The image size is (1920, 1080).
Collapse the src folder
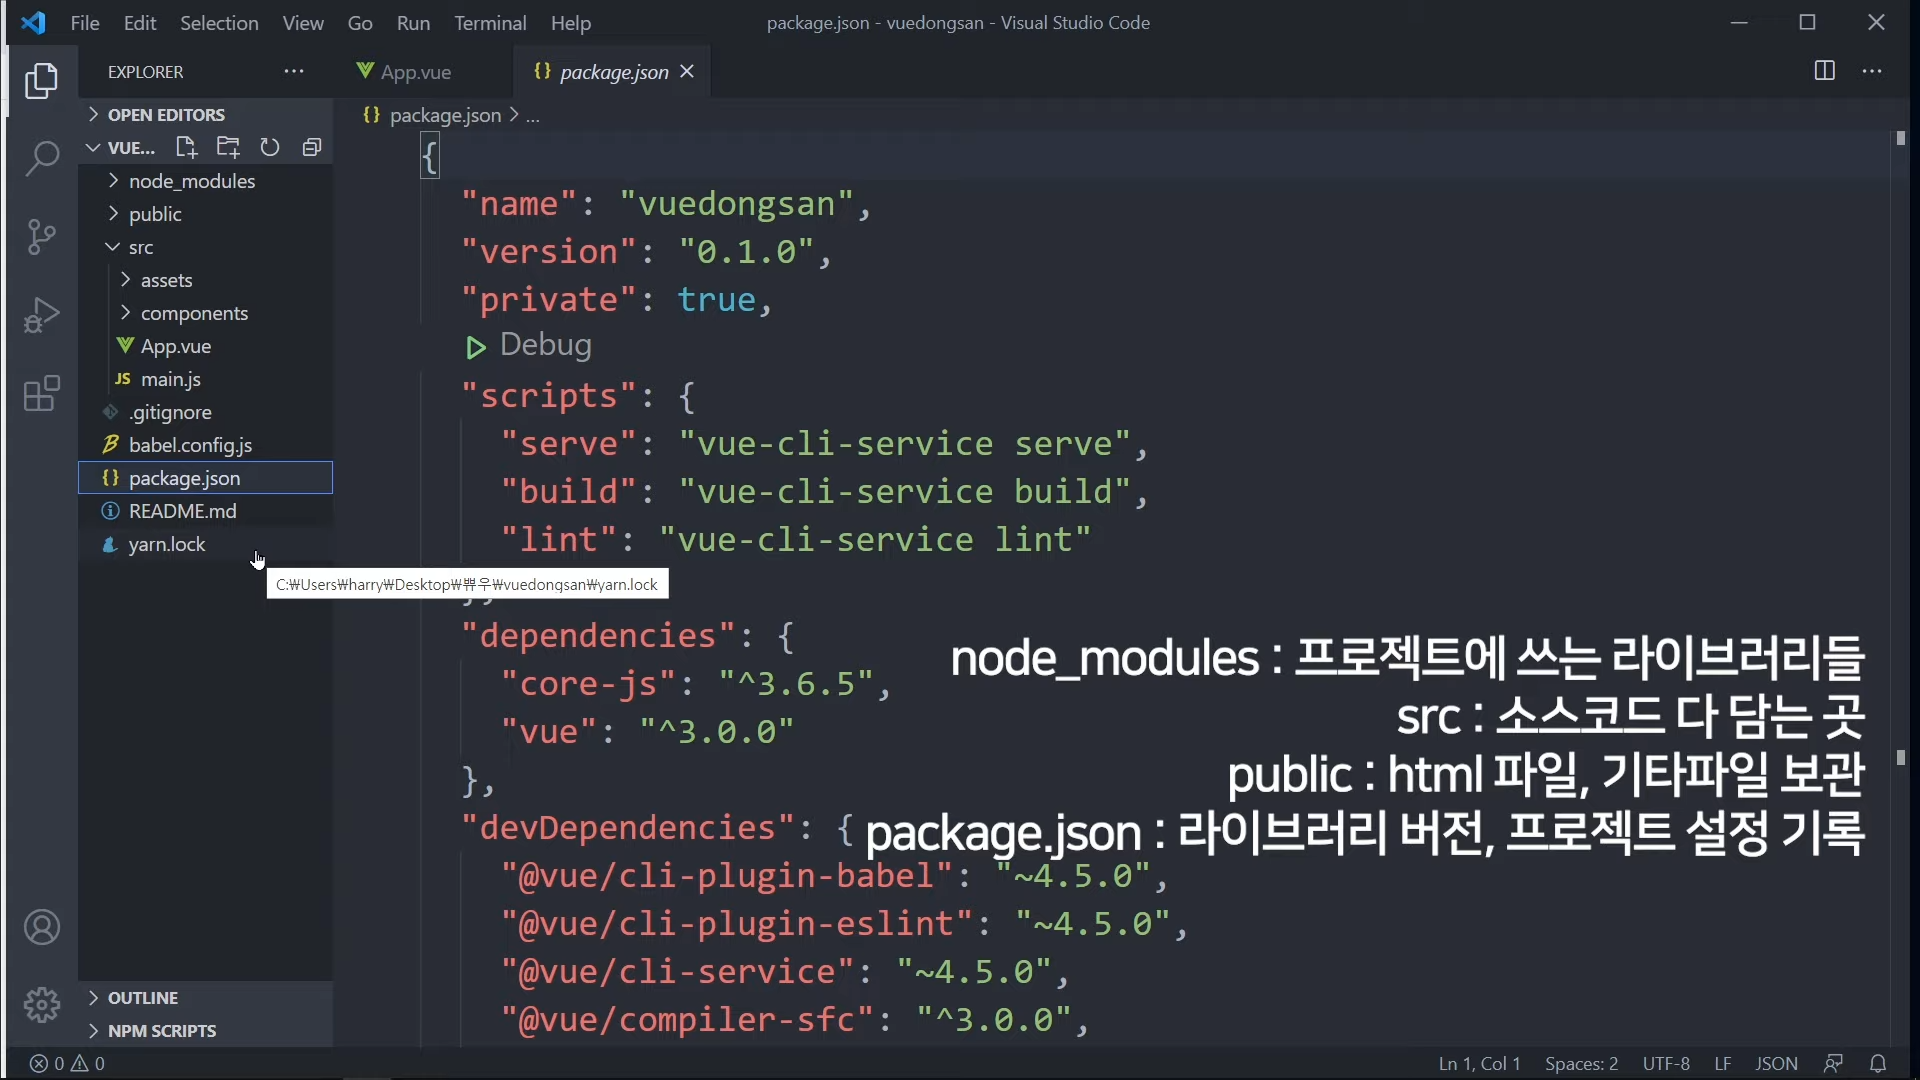pyautogui.click(x=141, y=247)
